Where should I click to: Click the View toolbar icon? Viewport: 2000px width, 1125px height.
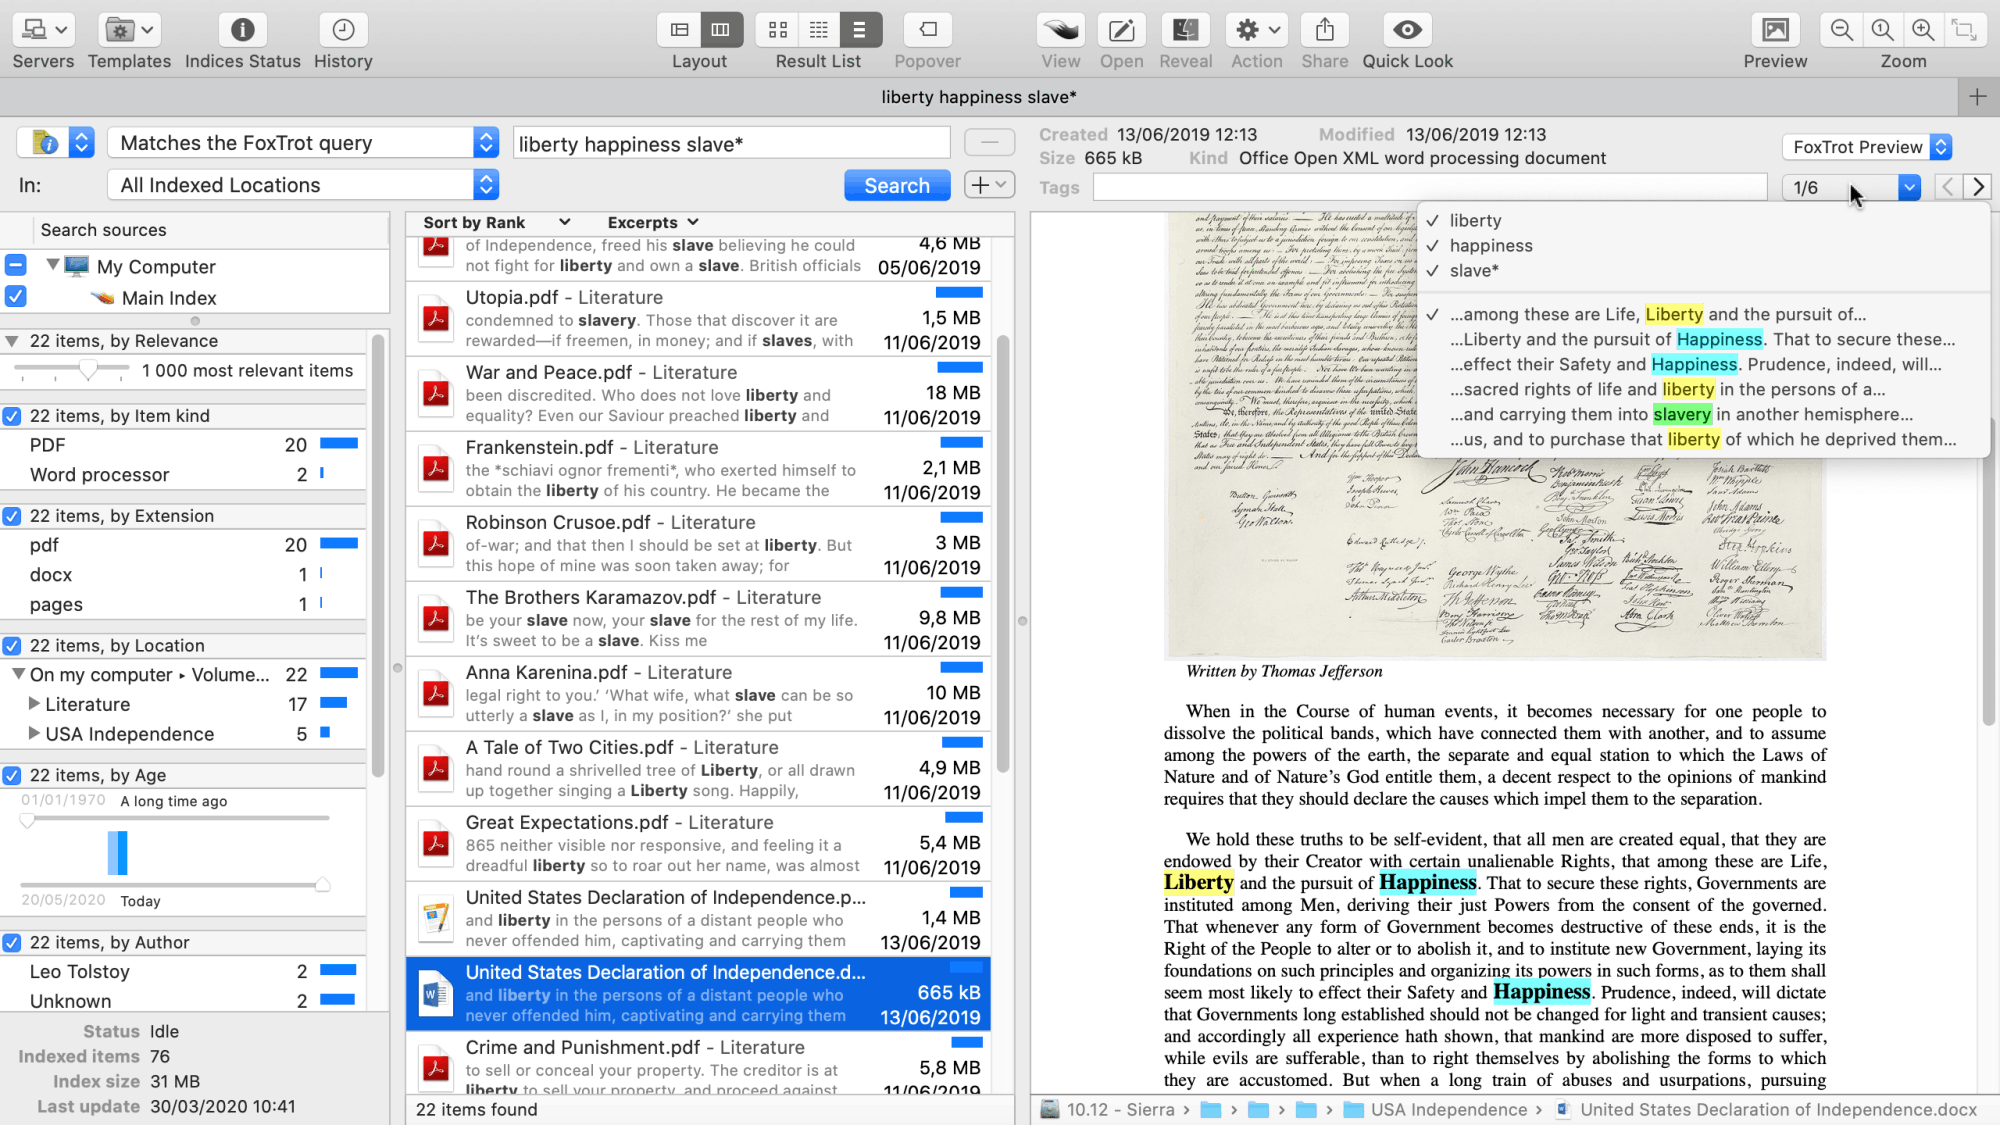coord(1061,30)
